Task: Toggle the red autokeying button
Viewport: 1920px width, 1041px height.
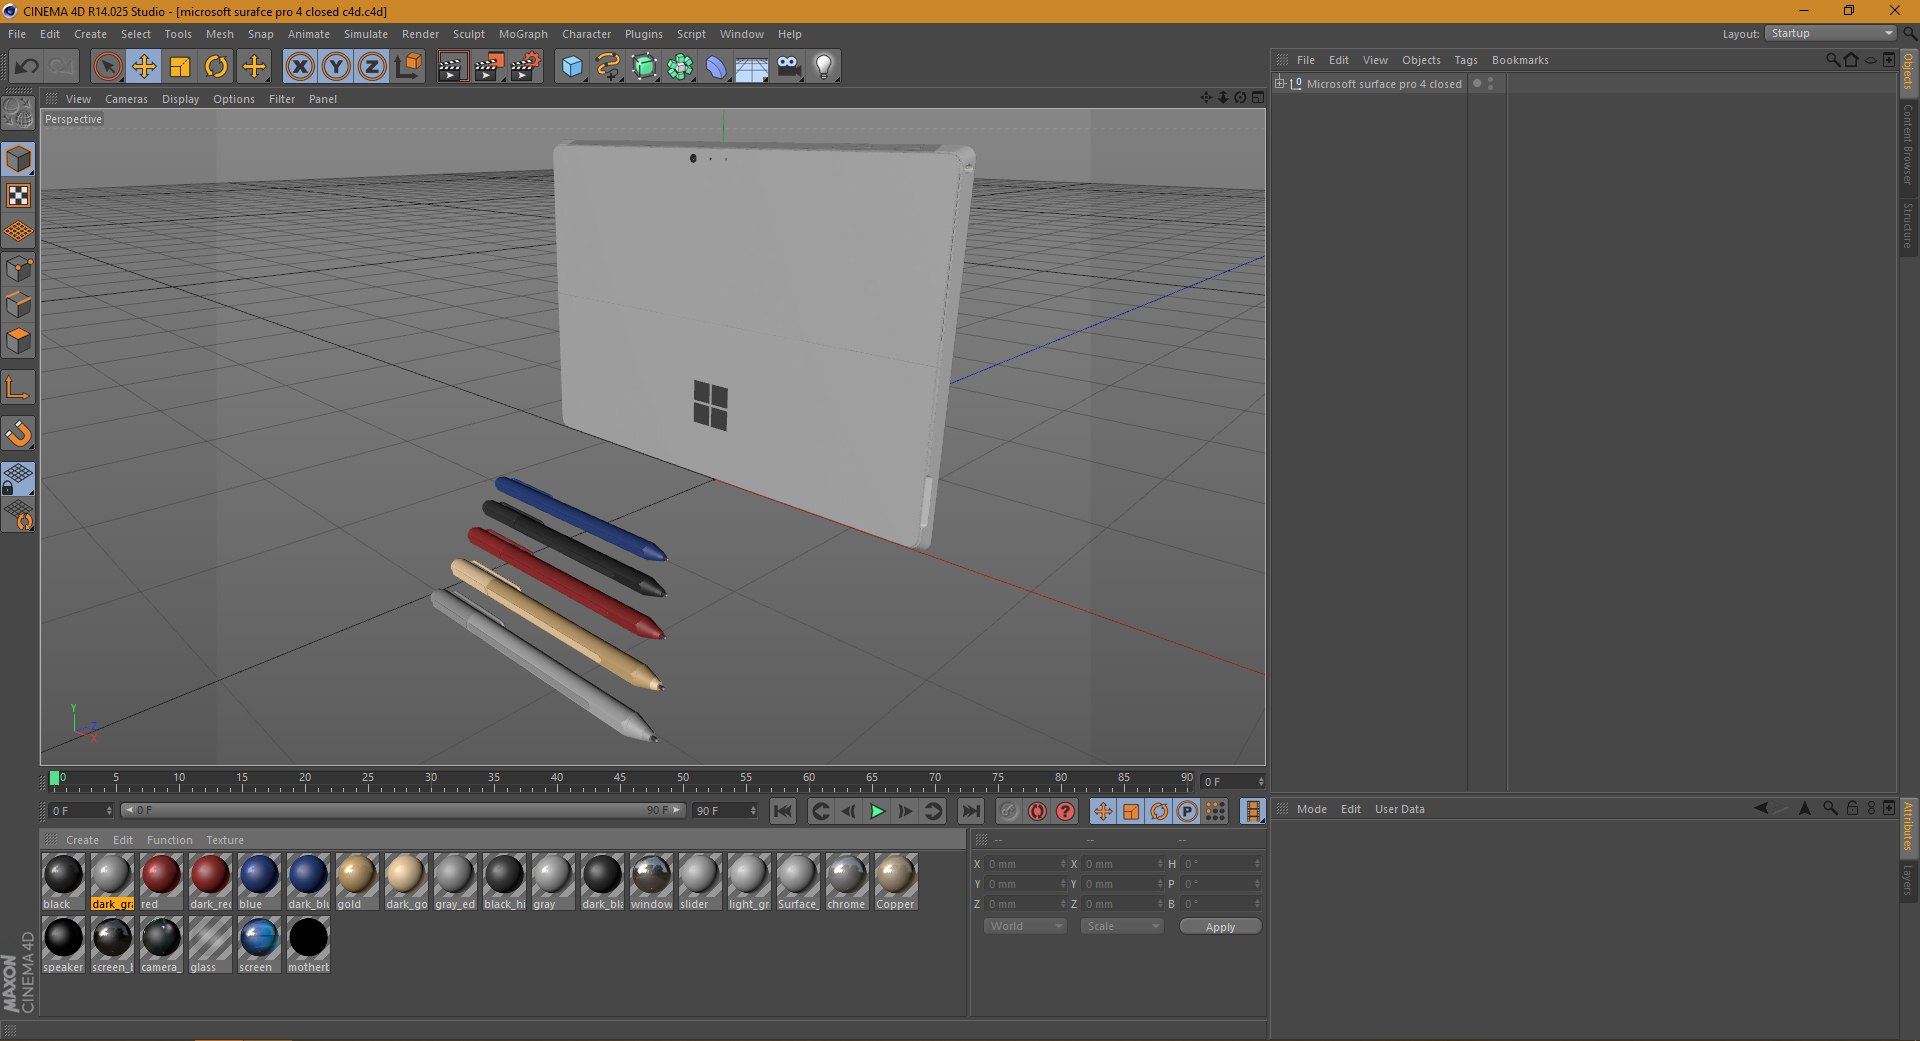Action: click(1037, 811)
